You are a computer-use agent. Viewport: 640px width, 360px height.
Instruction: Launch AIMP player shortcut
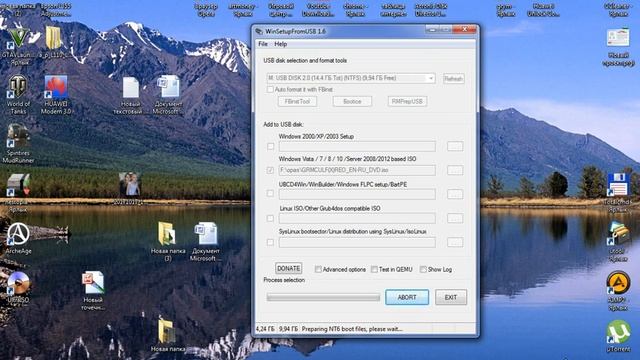tap(618, 282)
